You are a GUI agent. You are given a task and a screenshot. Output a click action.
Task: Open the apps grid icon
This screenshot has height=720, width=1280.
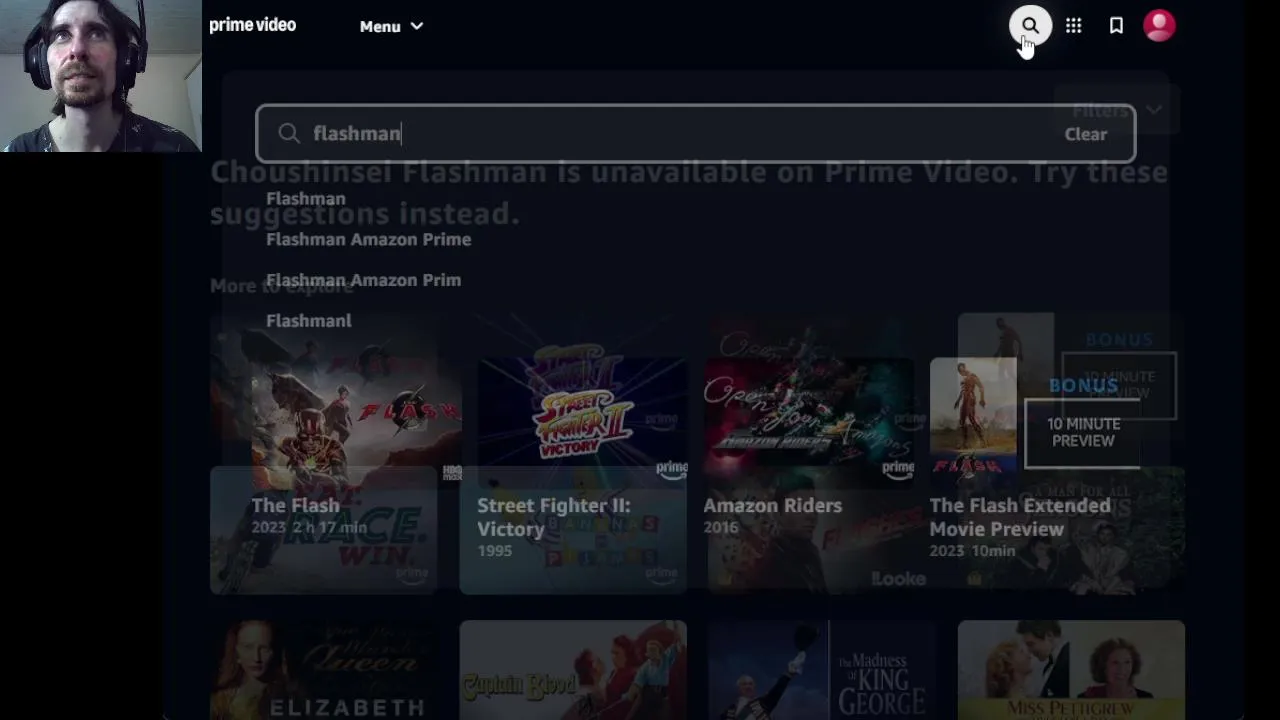1073,26
